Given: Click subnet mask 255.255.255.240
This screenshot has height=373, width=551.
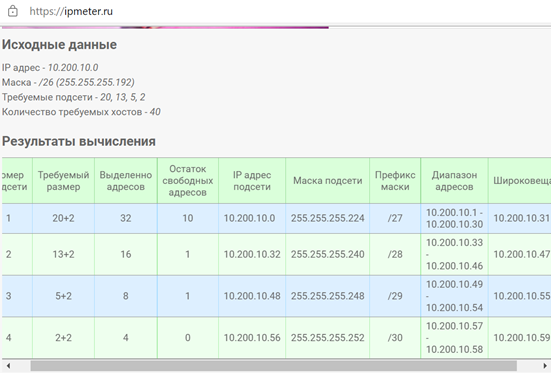Looking at the screenshot, I should pos(328,254).
